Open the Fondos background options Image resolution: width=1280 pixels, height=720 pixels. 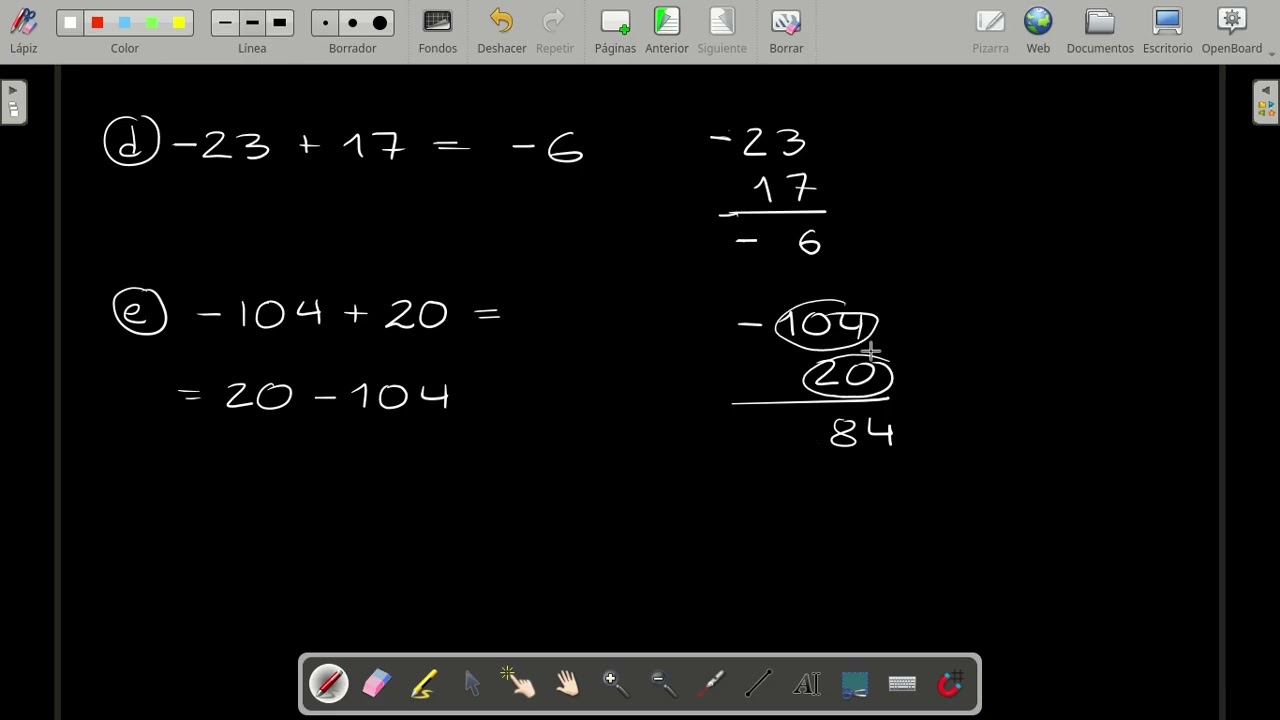[x=437, y=31]
